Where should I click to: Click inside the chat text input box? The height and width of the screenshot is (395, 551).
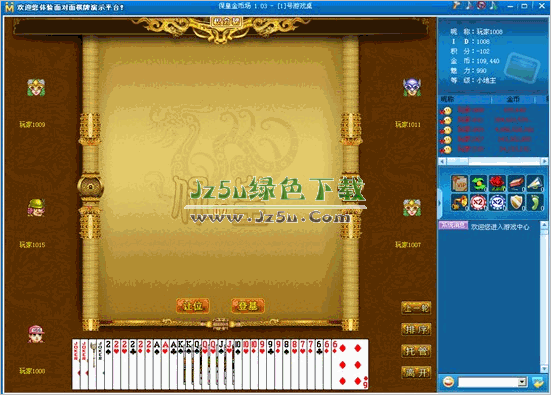(488, 382)
